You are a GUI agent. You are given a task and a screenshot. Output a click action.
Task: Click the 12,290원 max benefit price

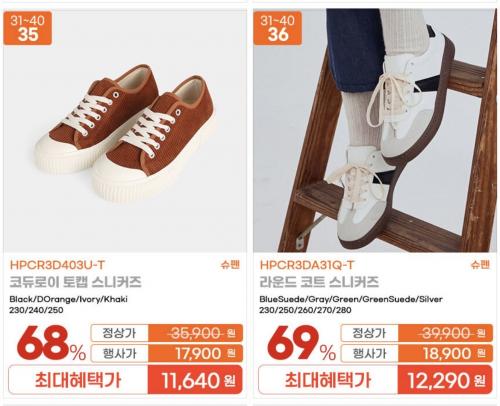(445, 380)
